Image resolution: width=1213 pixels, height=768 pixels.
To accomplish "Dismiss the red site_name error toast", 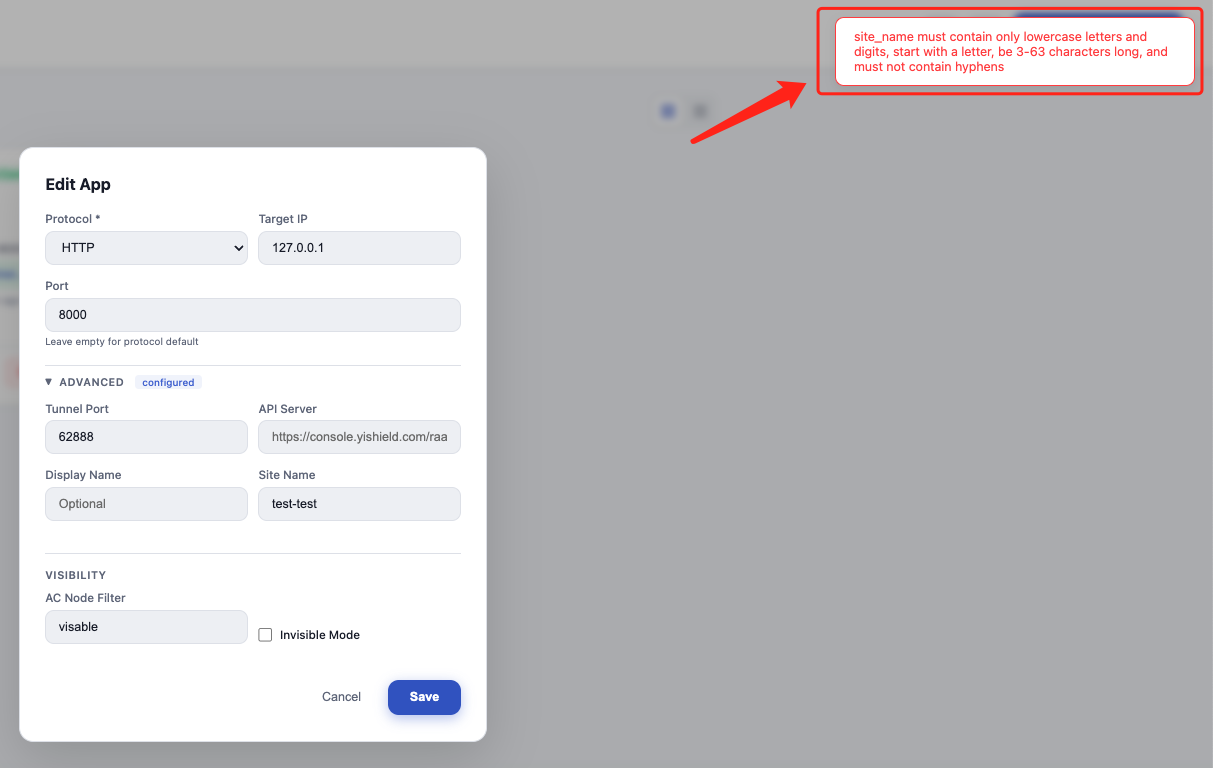I will click(x=1015, y=52).
